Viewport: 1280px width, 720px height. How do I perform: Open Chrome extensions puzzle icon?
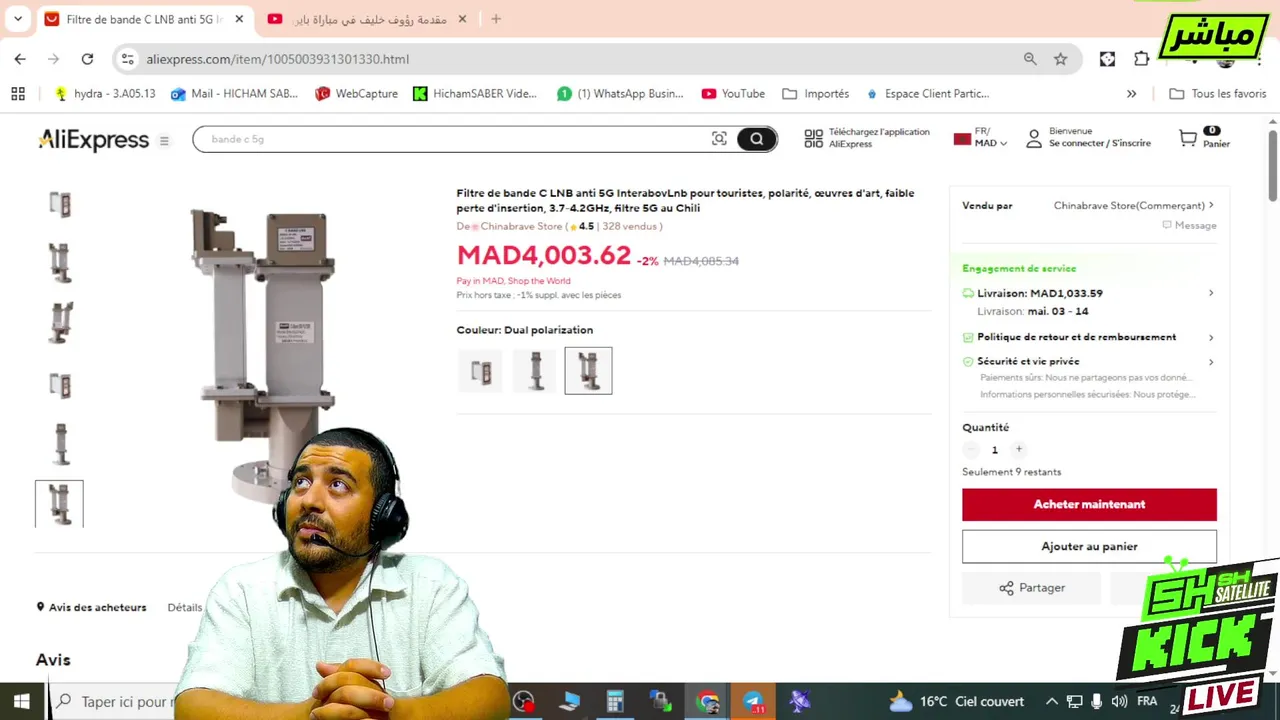tap(1141, 59)
